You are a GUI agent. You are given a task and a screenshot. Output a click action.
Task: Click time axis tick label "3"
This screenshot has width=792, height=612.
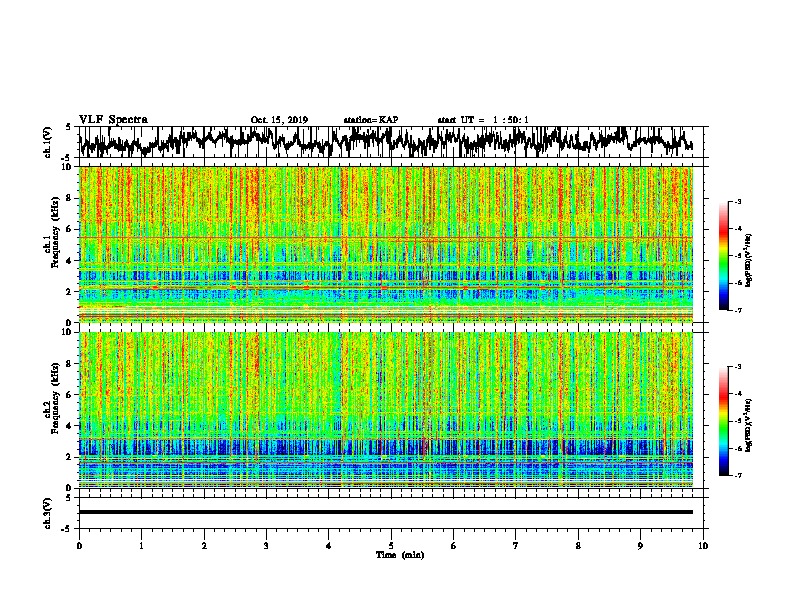pos(266,546)
